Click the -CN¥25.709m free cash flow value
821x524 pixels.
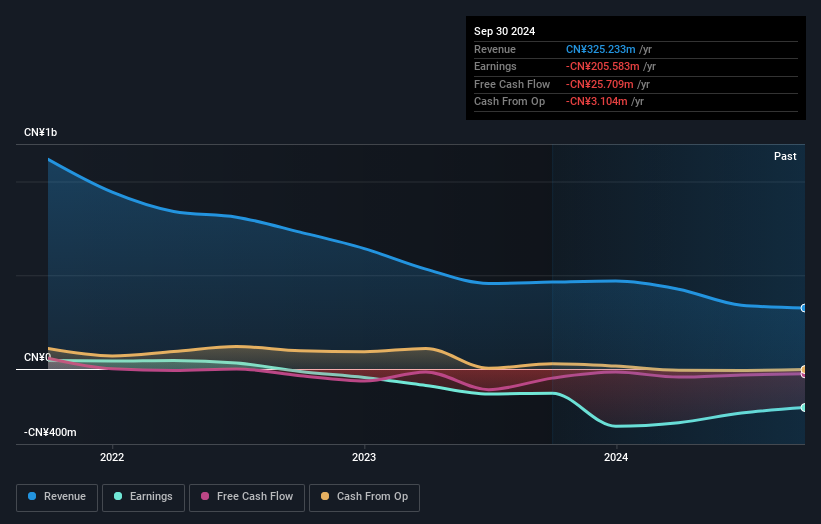[x=600, y=84]
